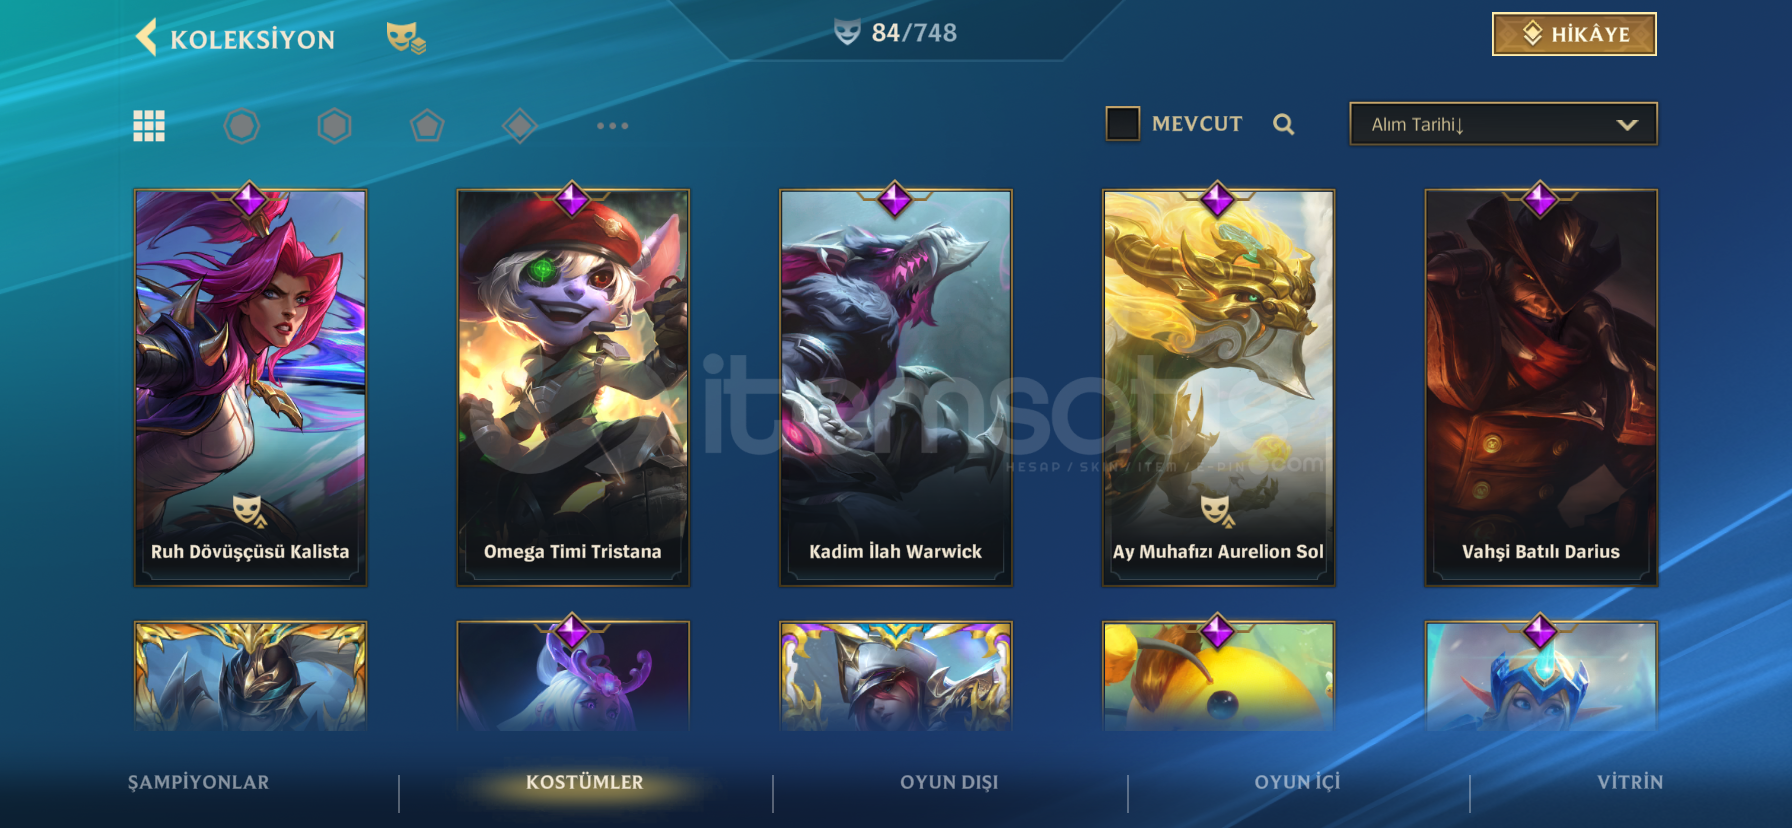Show more filters with three dots
Viewport: 1792px width, 828px height.
[x=612, y=126]
